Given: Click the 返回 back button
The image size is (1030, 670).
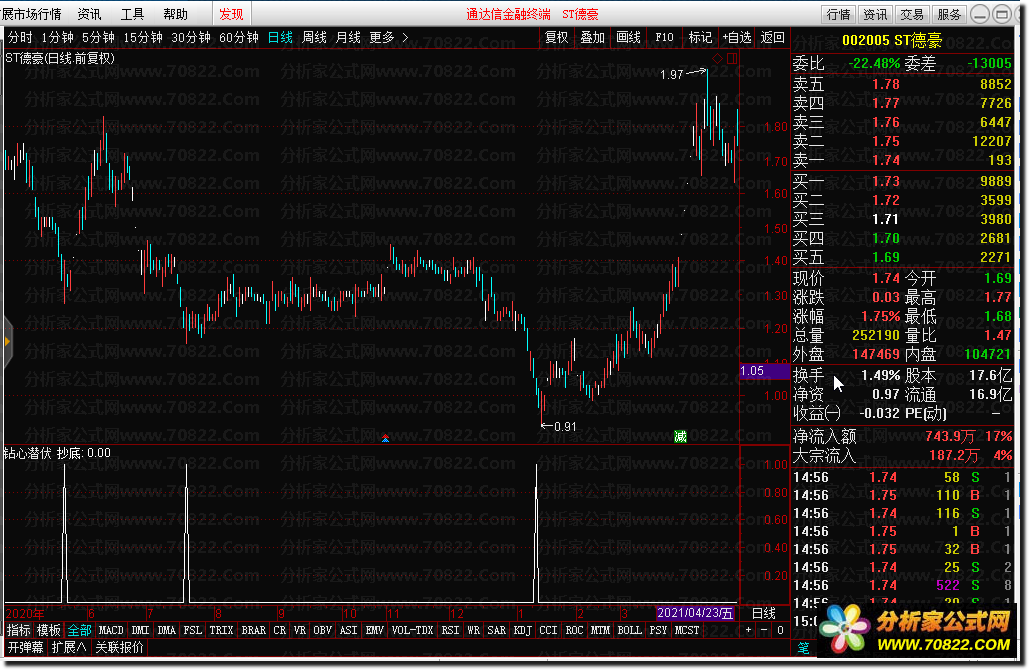Looking at the screenshot, I should [x=772, y=37].
